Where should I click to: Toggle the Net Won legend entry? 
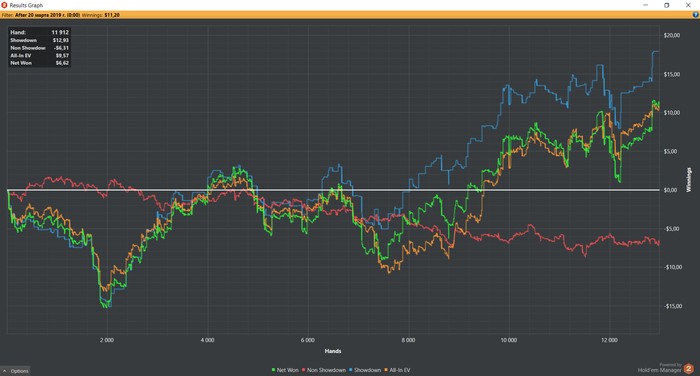click(x=285, y=370)
